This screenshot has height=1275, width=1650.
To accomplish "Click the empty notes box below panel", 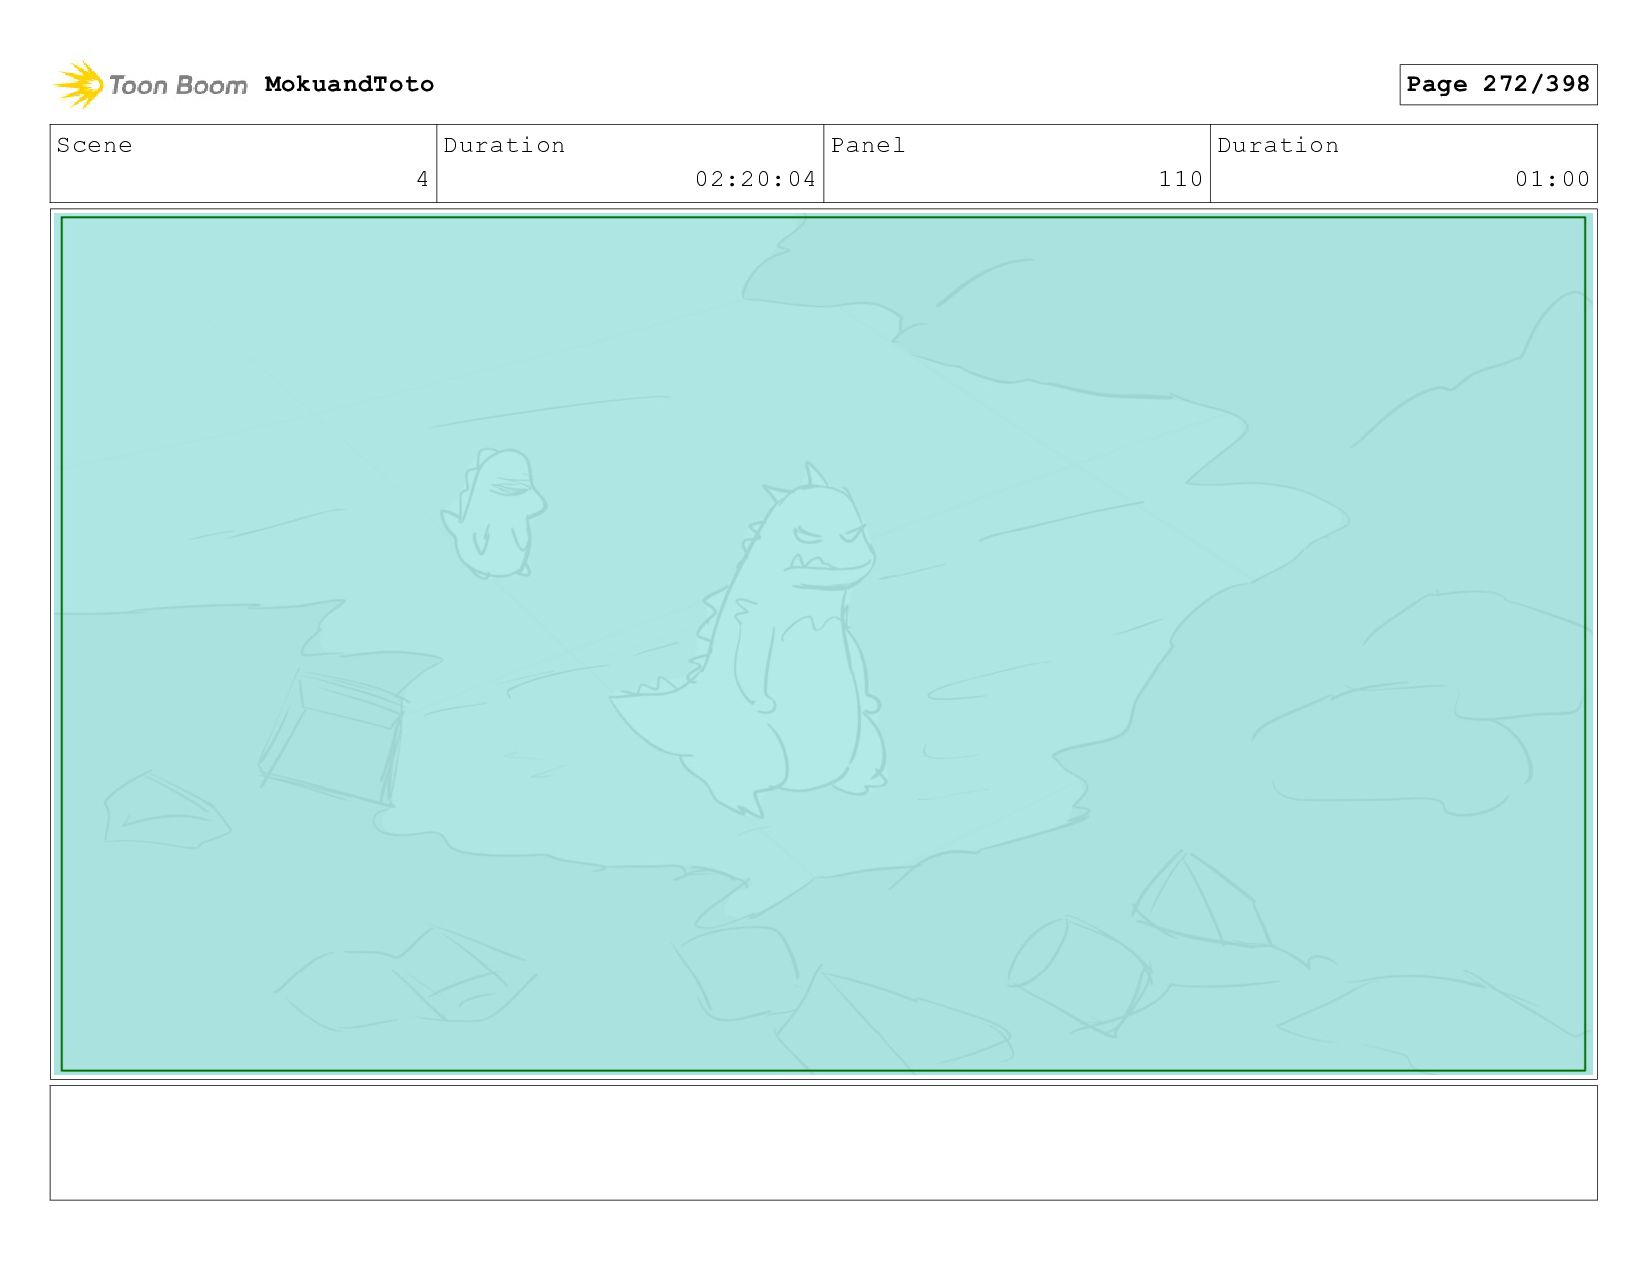I will point(823,1143).
